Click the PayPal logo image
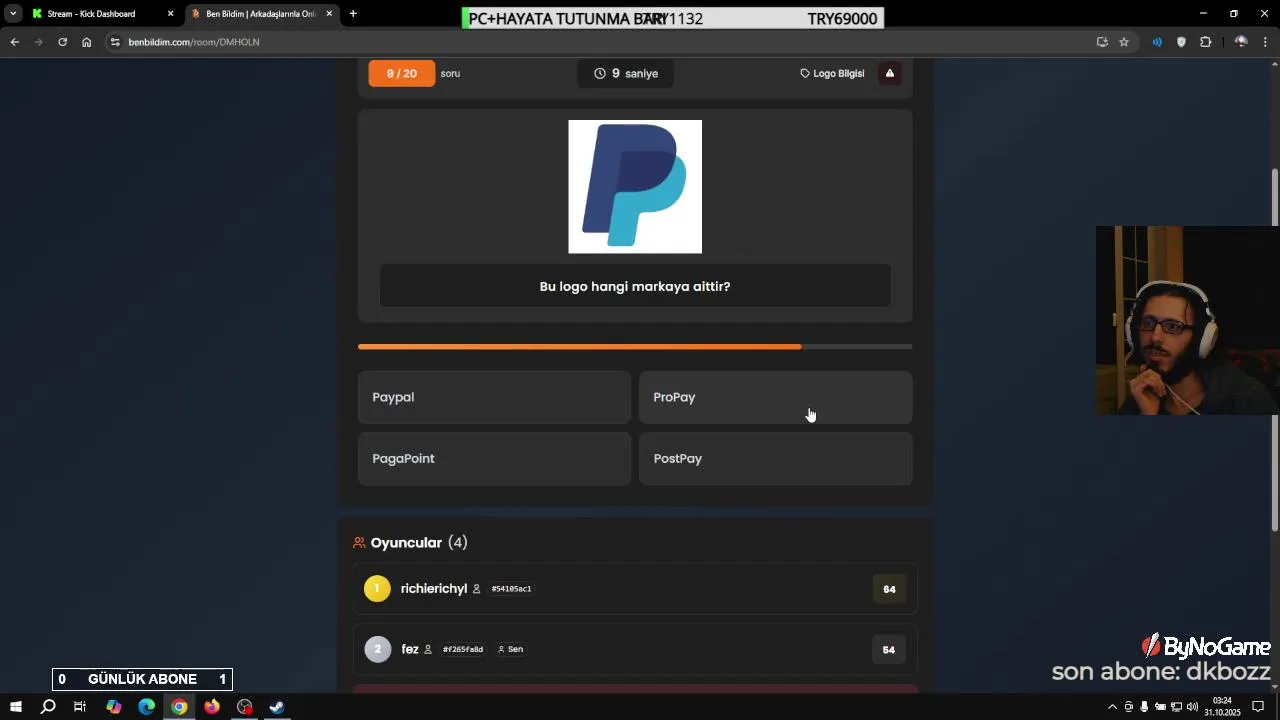Screen dimensions: 1280x720 coord(635,187)
